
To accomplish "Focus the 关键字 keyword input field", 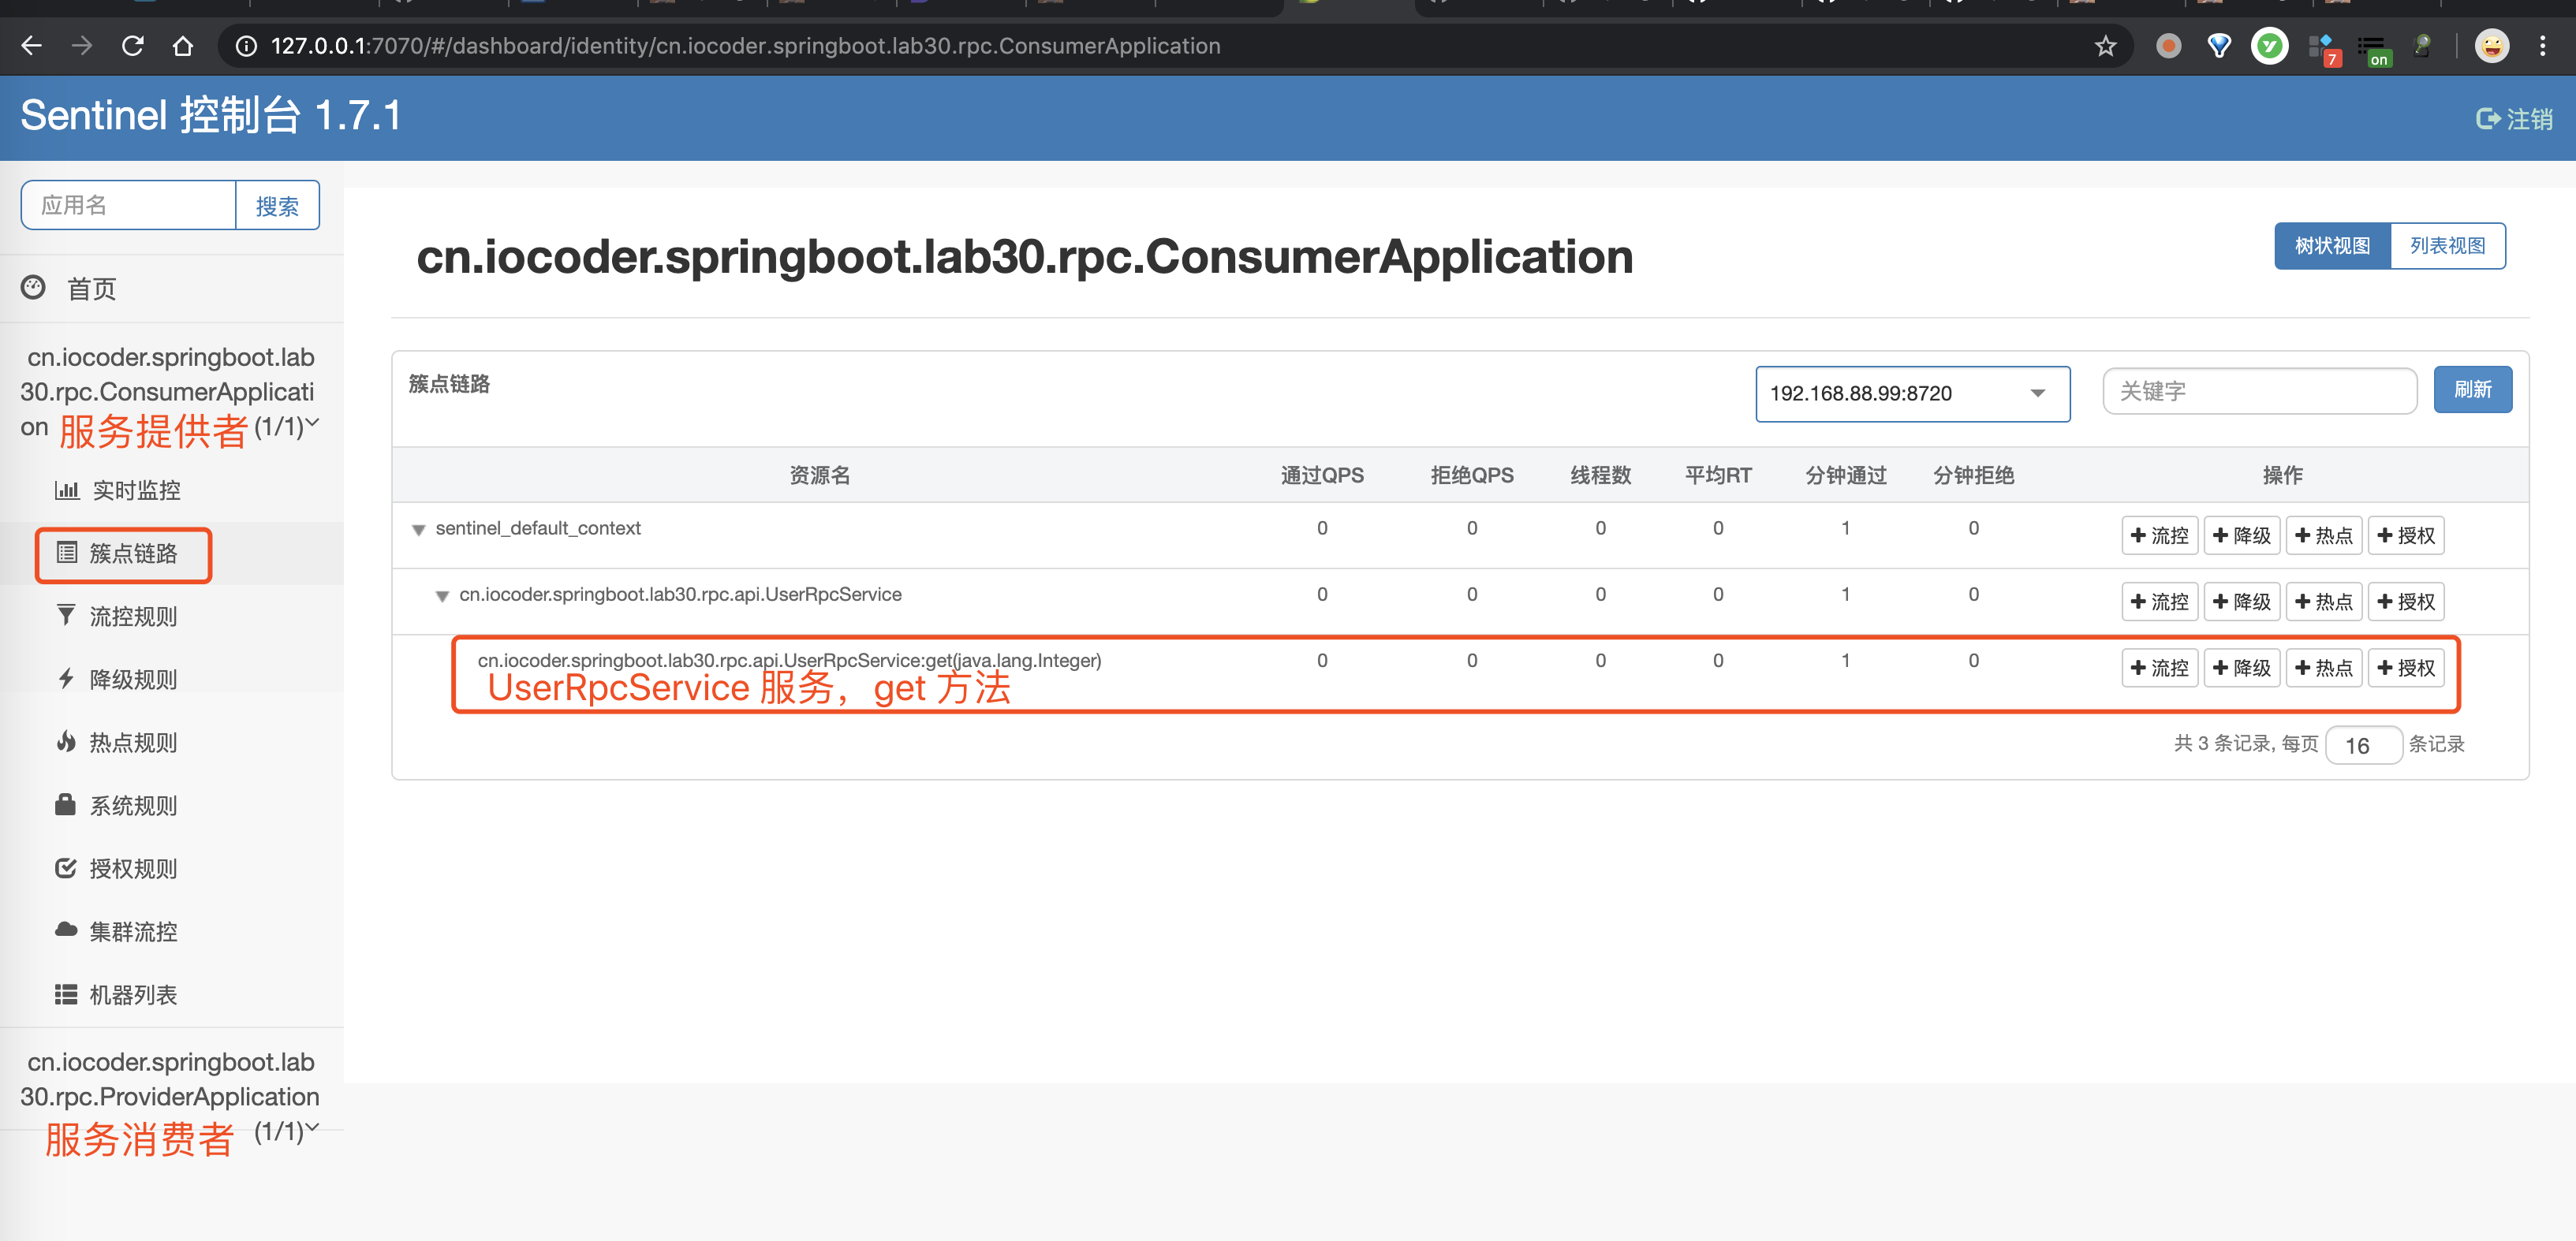I will 2258,391.
